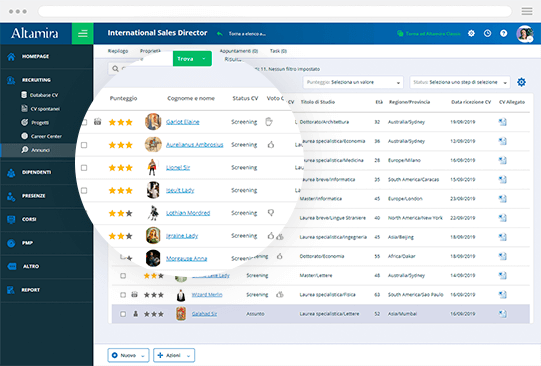Open Aurelianus Ambrosius candidate link
Image resolution: width=541 pixels, height=366 pixels.
[x=195, y=145]
